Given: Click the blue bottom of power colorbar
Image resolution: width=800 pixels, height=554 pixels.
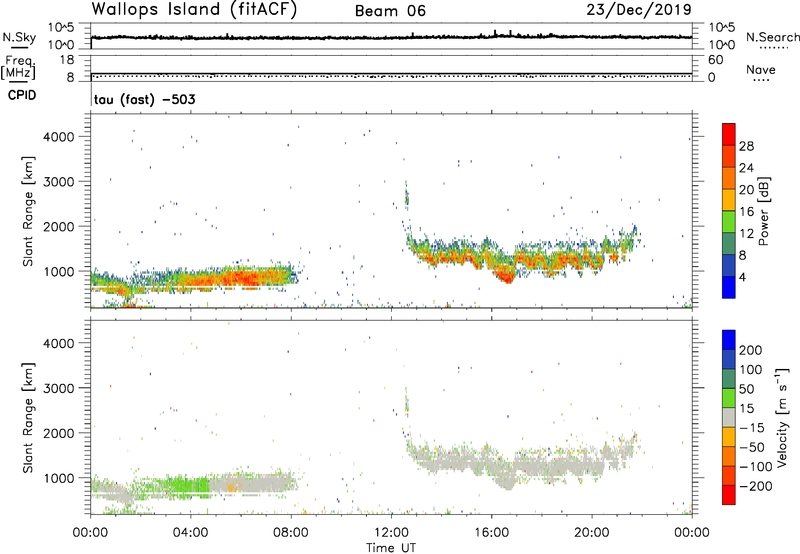Looking at the screenshot, I should (x=729, y=287).
